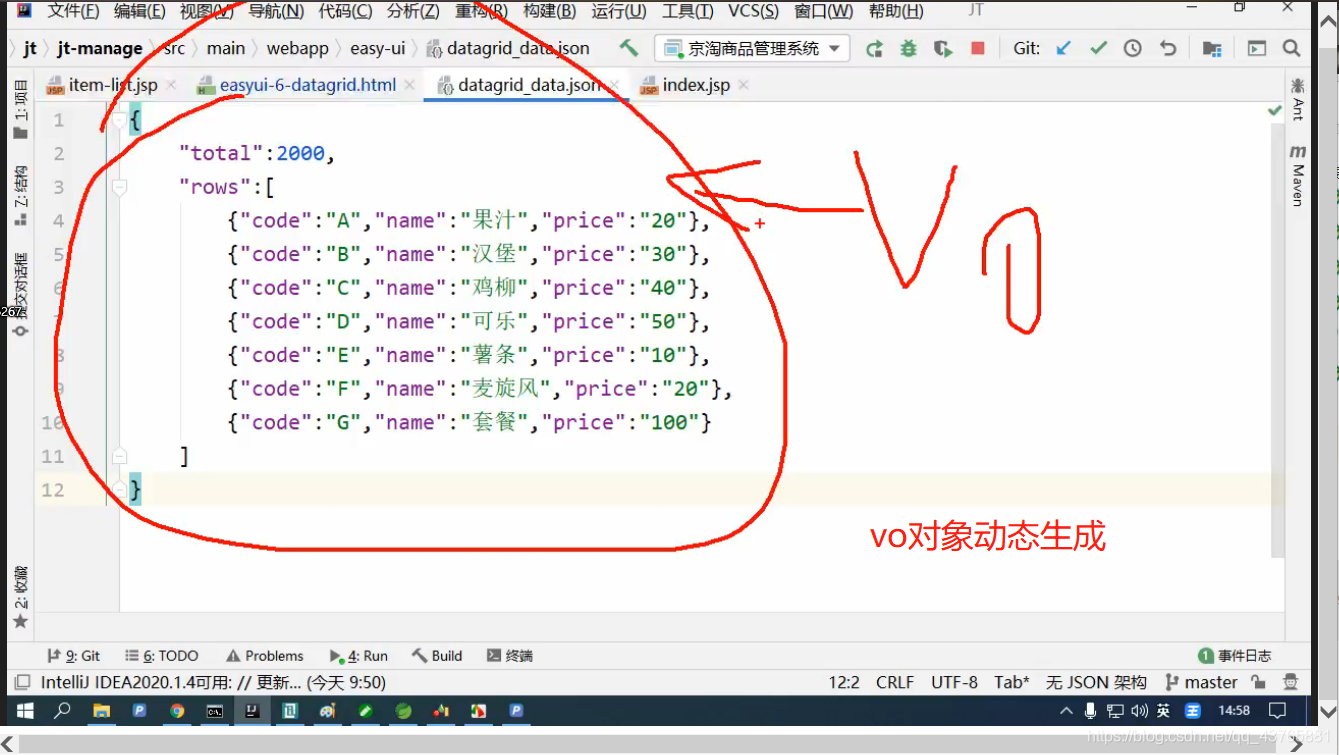Image resolution: width=1339 pixels, height=755 pixels.
Task: Open the VCS(S) menu
Action: [x=753, y=11]
